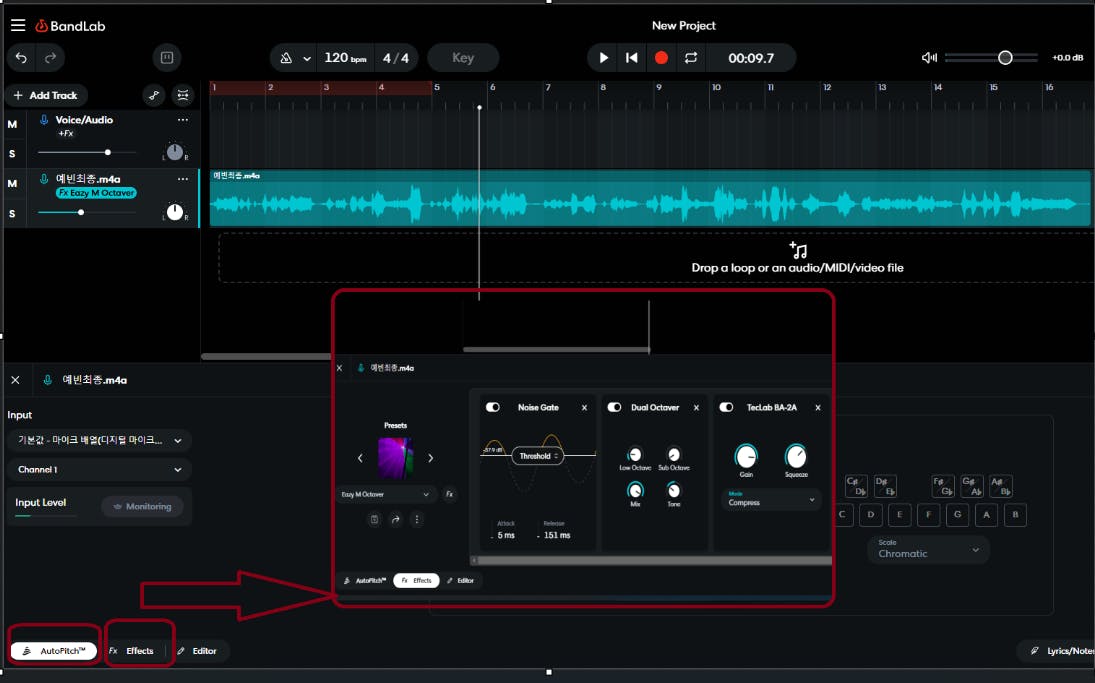Open options menu for Voice/Audio track
This screenshot has width=1095, height=683.
[182, 120]
